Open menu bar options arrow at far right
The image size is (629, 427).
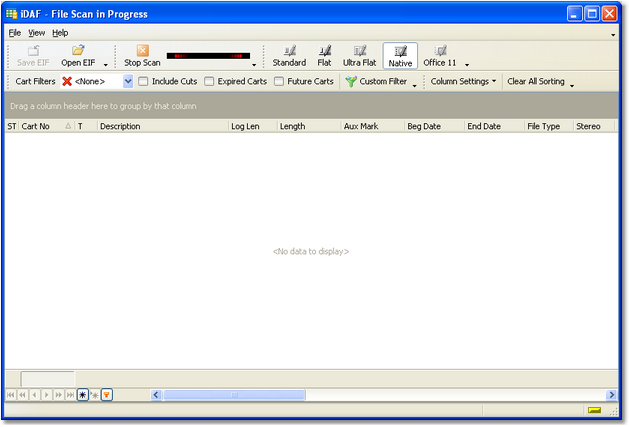click(x=613, y=35)
